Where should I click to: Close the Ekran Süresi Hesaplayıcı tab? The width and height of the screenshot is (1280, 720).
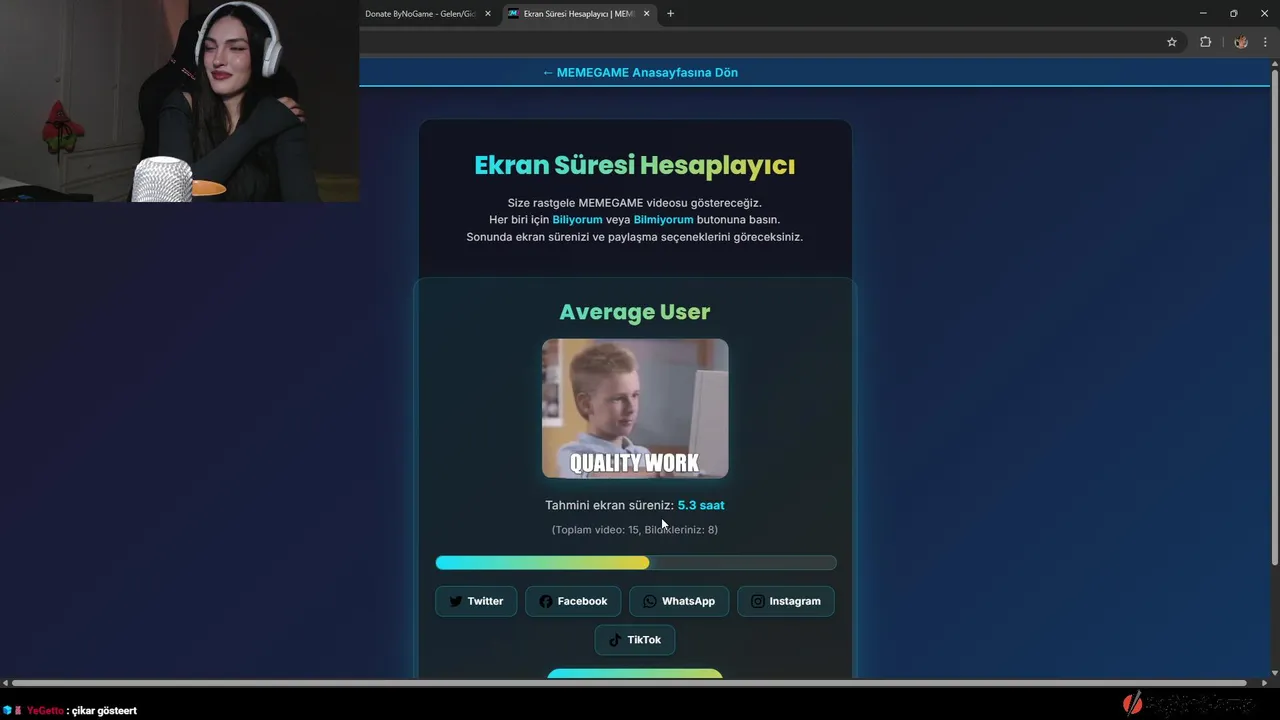coord(646,14)
